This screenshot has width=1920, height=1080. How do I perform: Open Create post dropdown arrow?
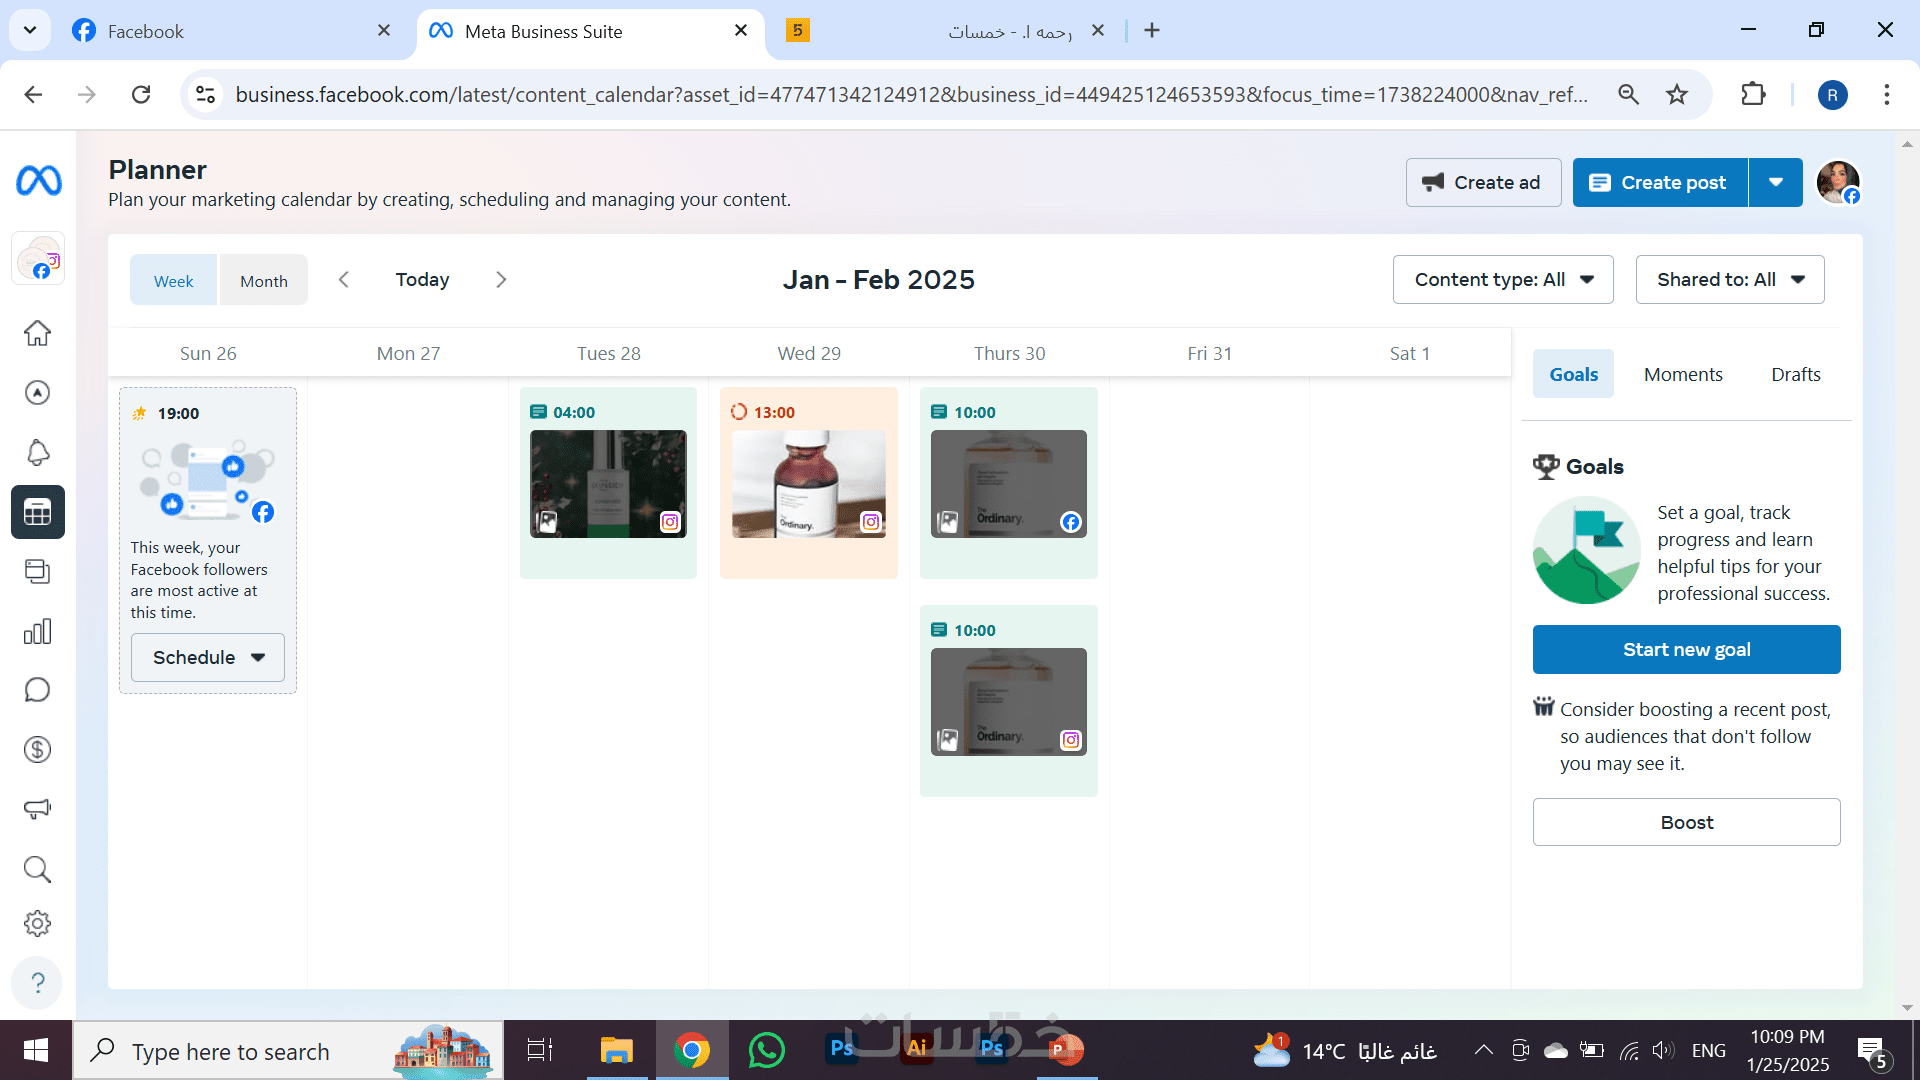click(1775, 182)
